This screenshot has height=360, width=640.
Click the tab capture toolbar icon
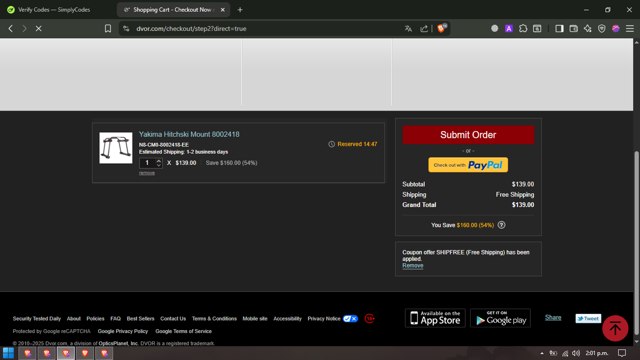point(537,29)
